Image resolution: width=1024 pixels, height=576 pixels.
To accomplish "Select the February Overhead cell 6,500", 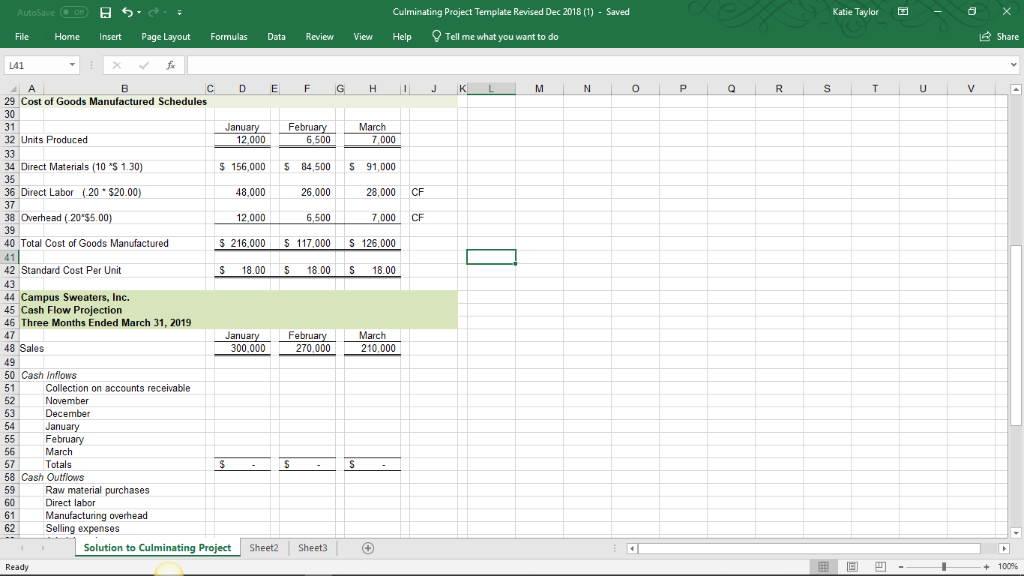I will pos(307,217).
